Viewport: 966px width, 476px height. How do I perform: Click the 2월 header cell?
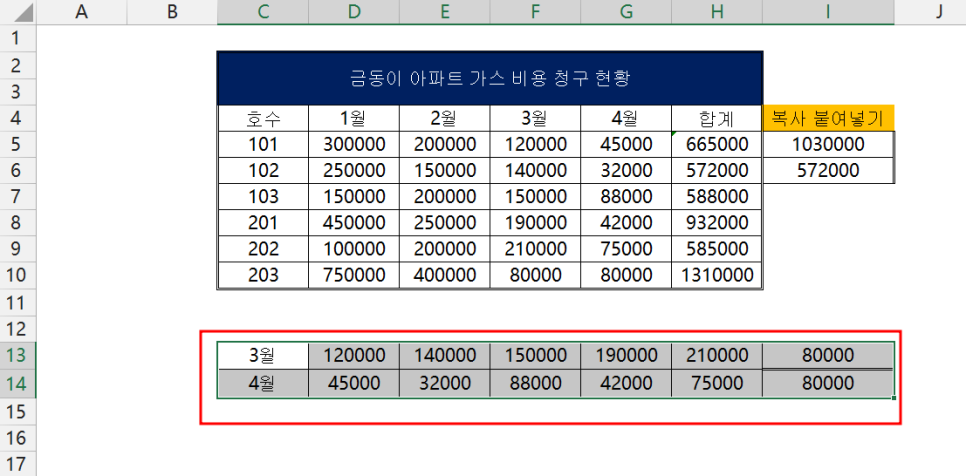point(445,118)
